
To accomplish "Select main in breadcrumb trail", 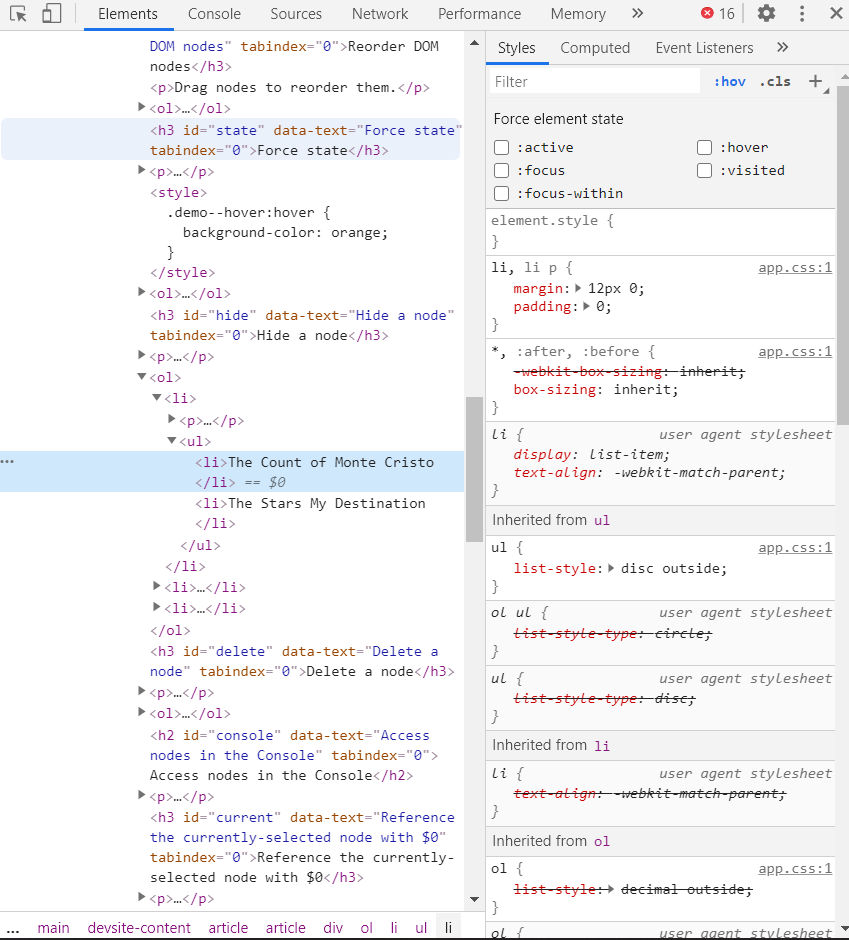I will click(x=53, y=928).
